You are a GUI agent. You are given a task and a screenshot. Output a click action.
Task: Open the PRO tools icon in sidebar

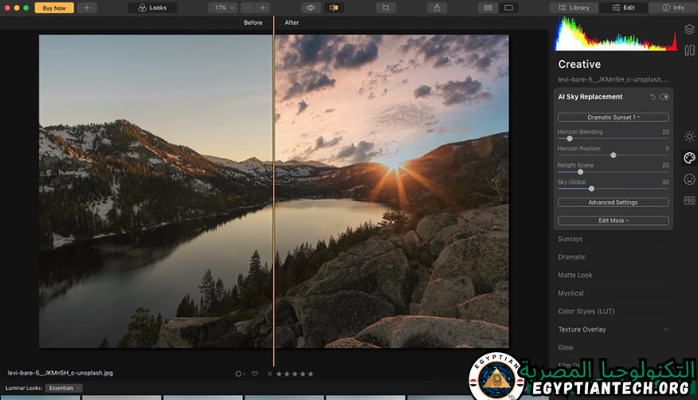coord(689,200)
